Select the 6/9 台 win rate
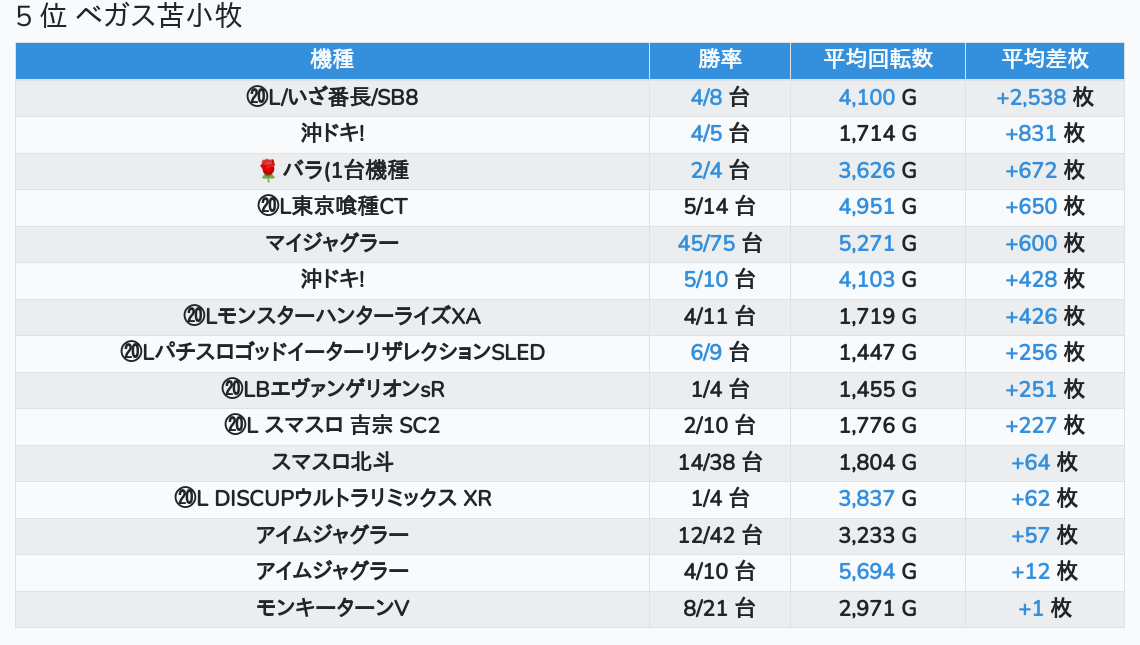1140x645 pixels. 720,353
